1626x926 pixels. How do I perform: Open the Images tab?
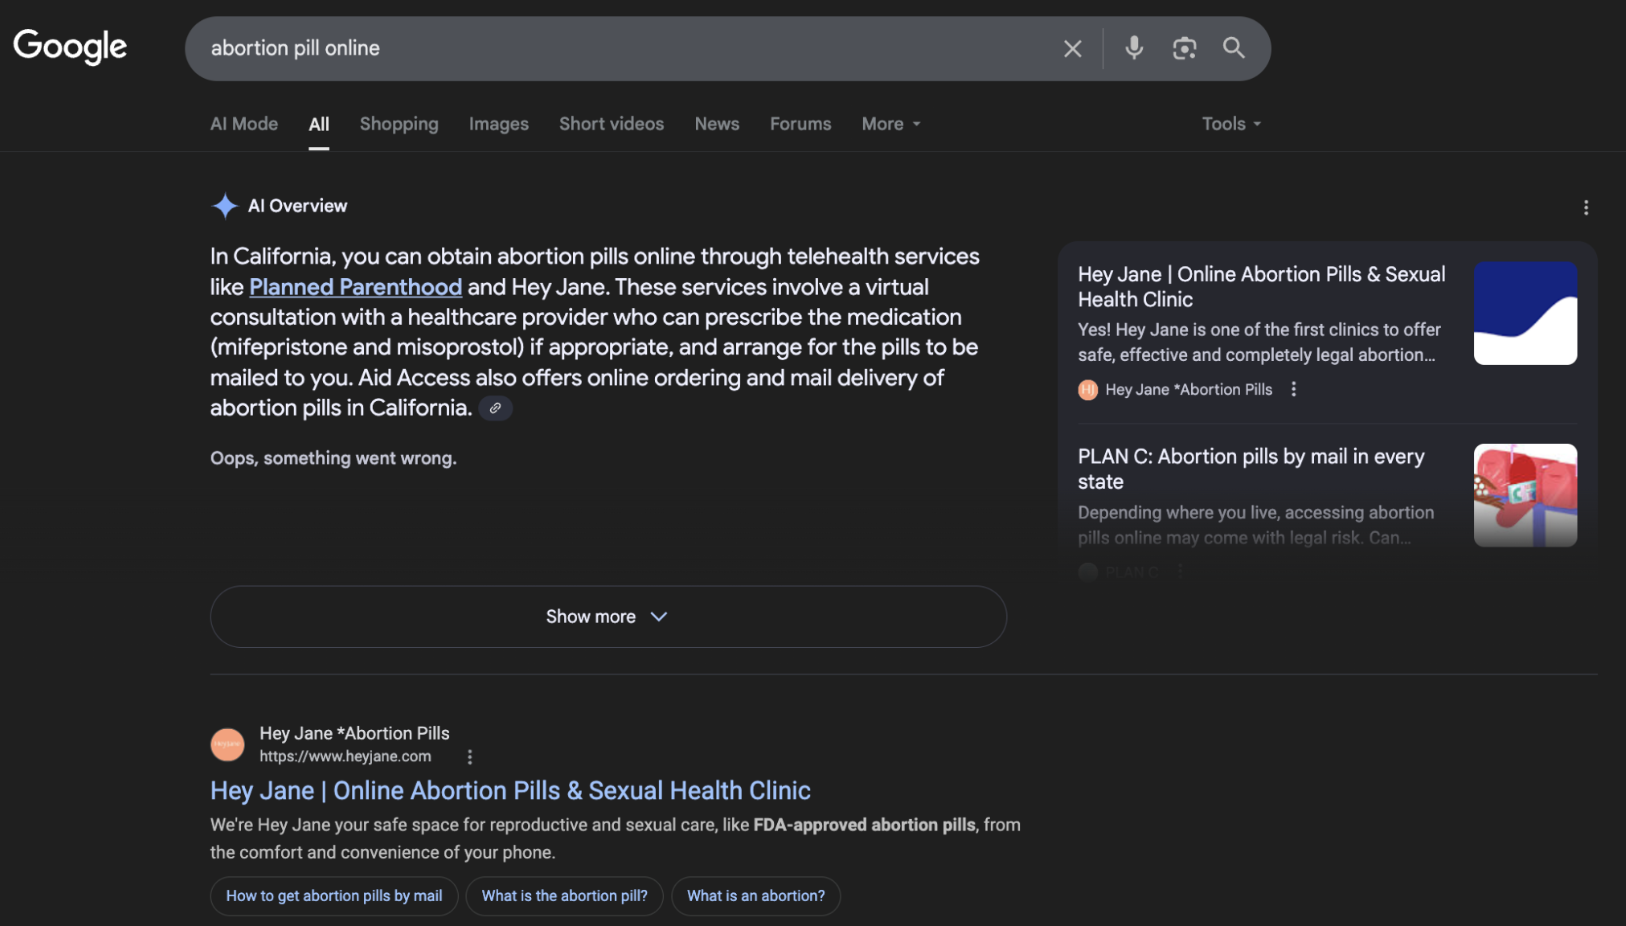pyautogui.click(x=499, y=124)
